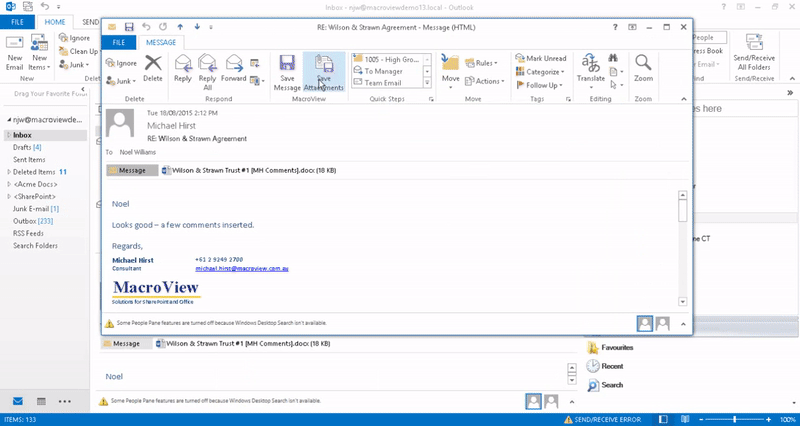Select second People Pane view in main window

click(551, 402)
